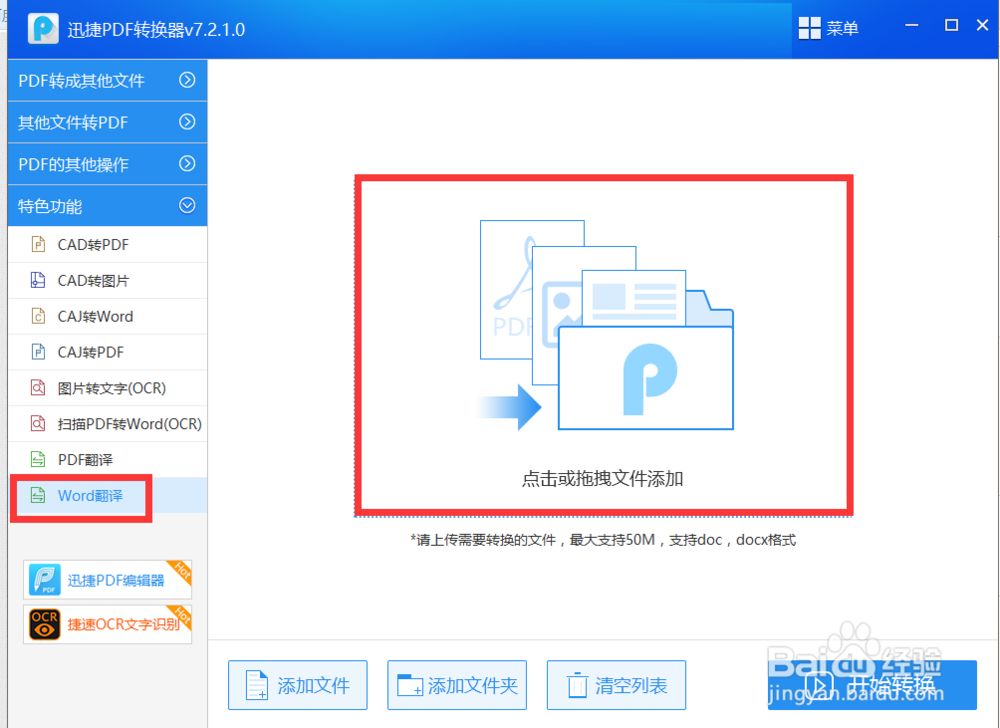This screenshot has width=1000, height=728.
Task: Open the 迅捷PDF编辑器 promotion link
Action: click(107, 579)
